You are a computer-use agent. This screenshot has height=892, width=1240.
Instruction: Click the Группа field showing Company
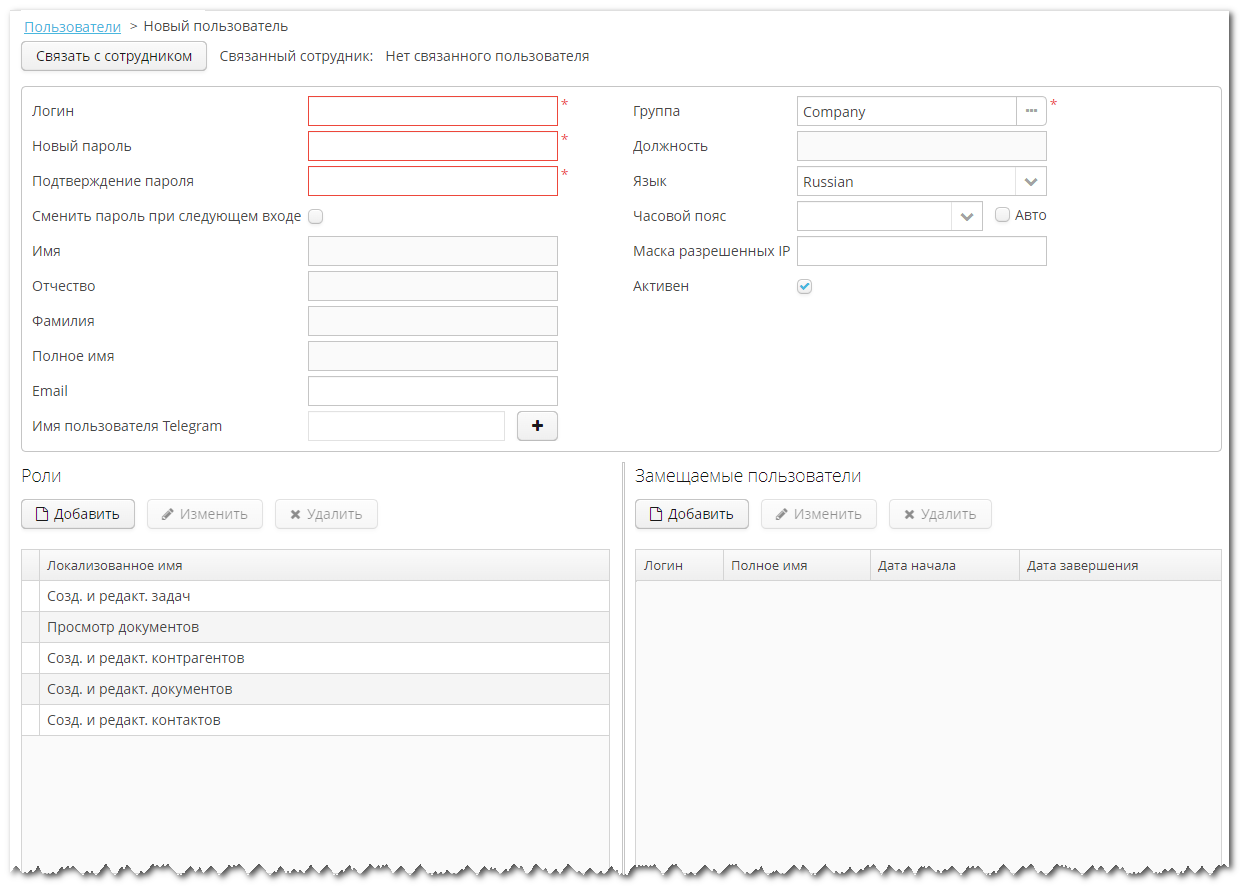906,111
